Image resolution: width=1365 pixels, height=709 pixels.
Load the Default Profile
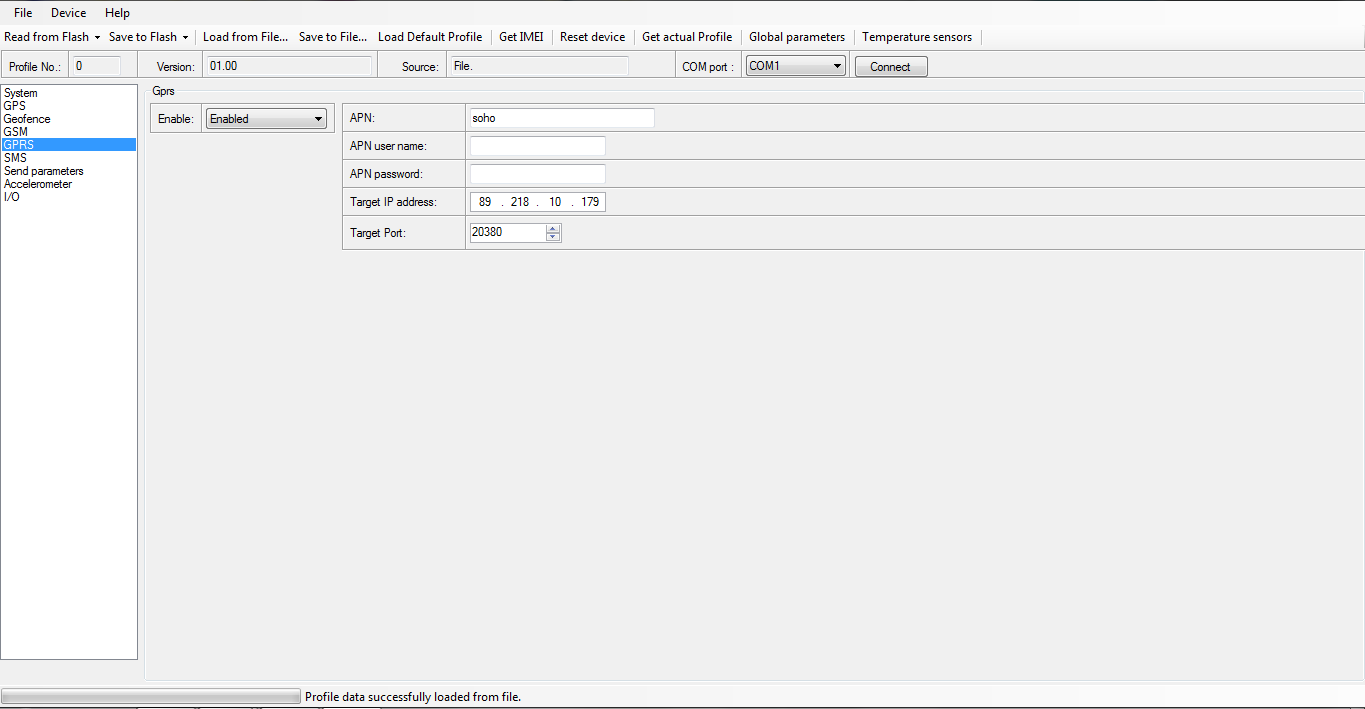coord(430,37)
